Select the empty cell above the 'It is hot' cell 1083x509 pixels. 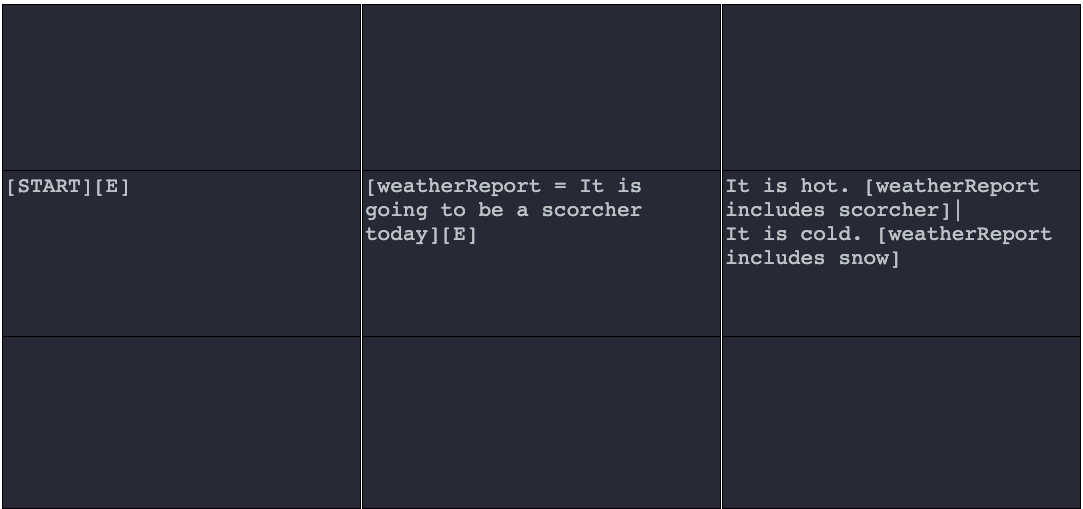901,88
